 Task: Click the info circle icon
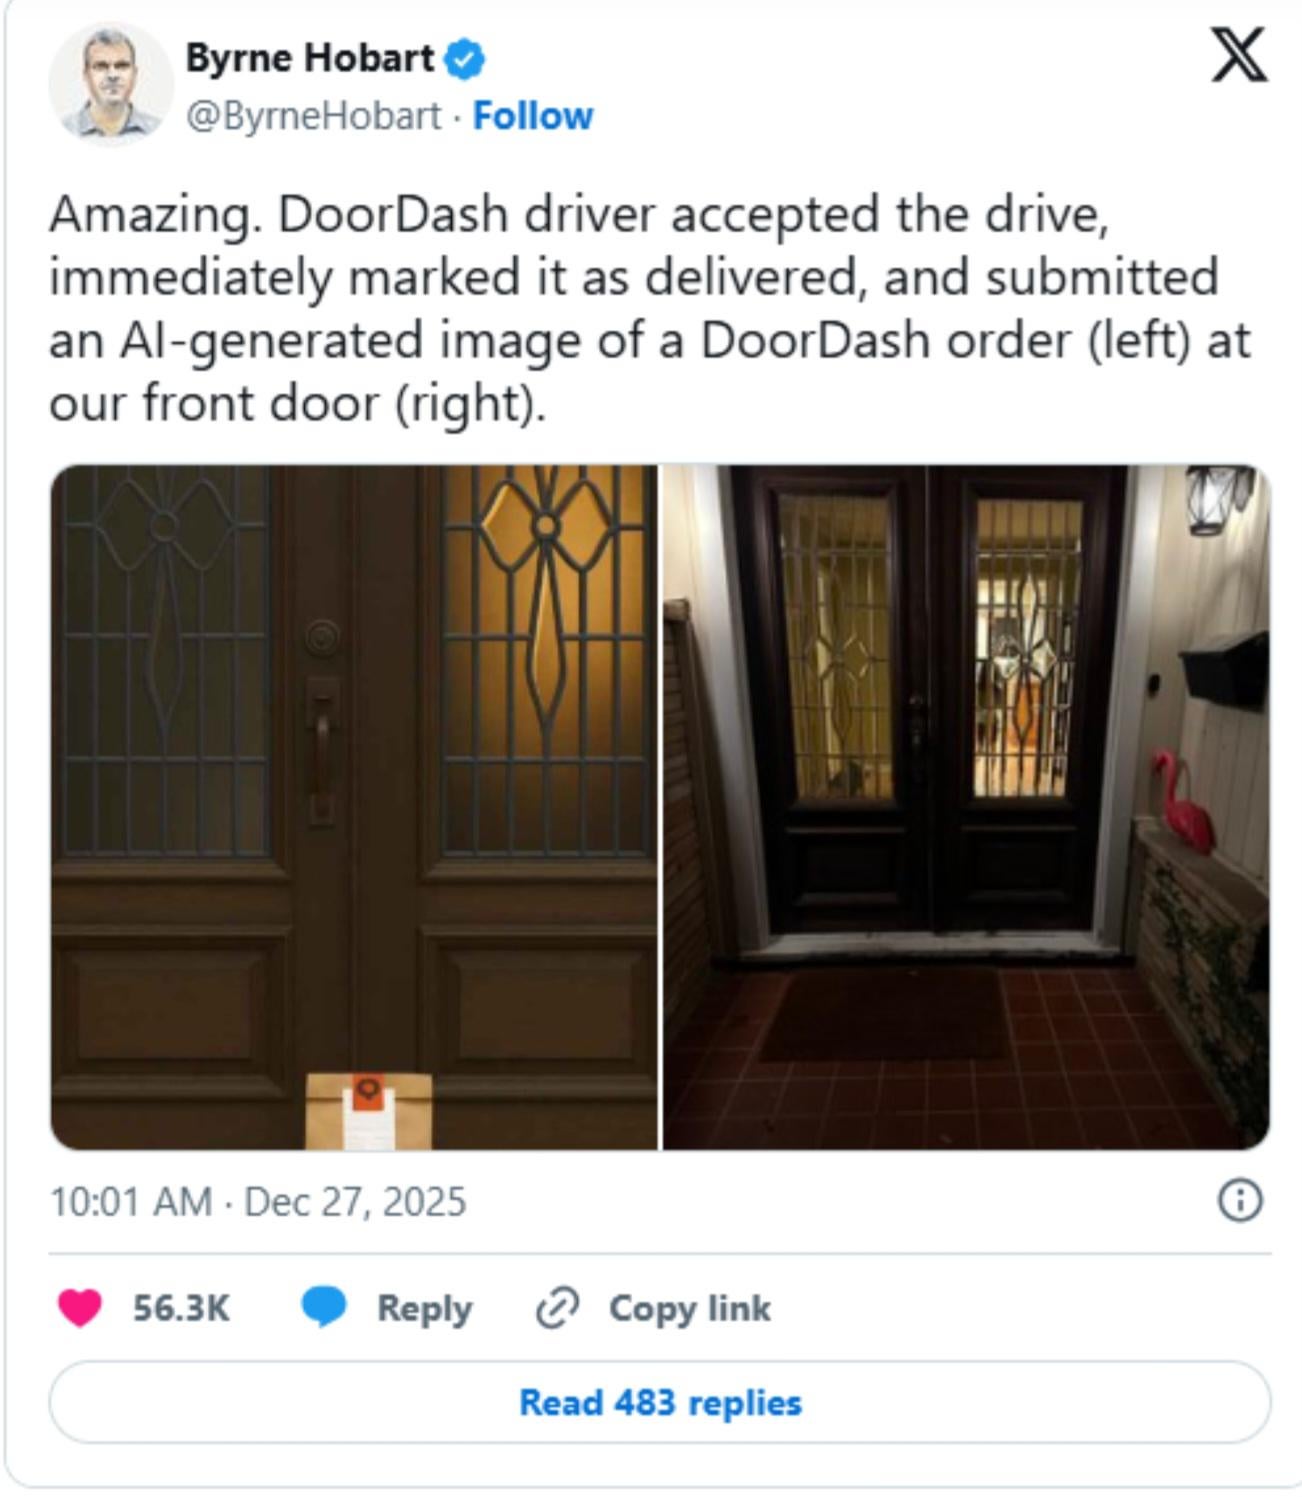point(1241,1200)
